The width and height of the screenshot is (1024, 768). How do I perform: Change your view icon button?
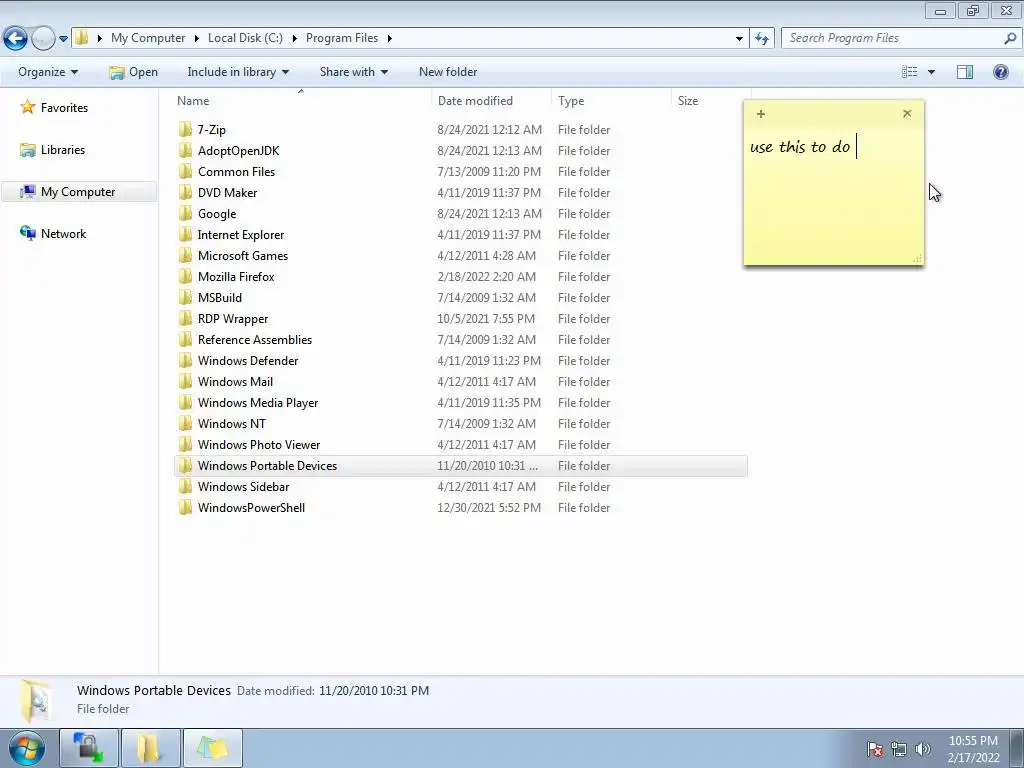909,72
